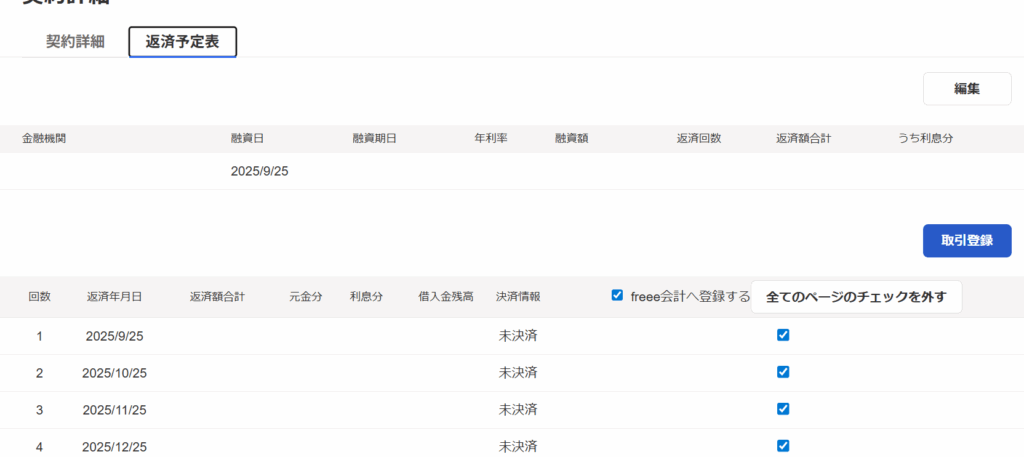Click 未決済 status in the 2025/12/25 row
This screenshot has width=1024, height=457.
pyautogui.click(x=518, y=447)
